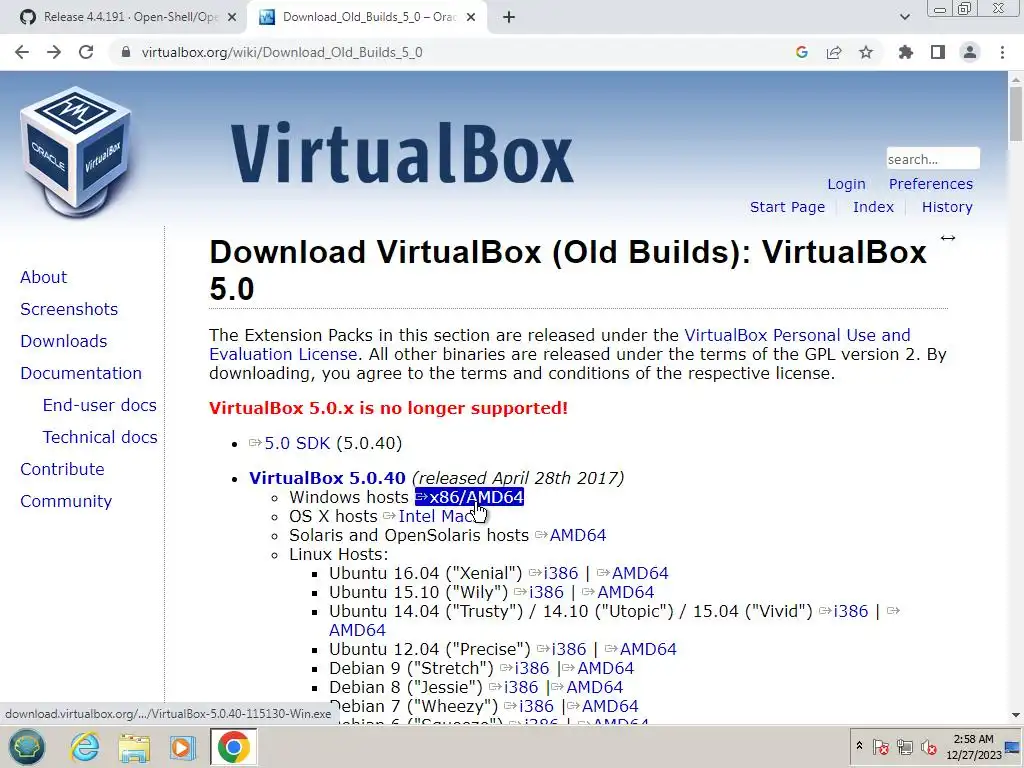The width and height of the screenshot is (1024, 768).
Task: Reload the current page
Action: pos(86,52)
